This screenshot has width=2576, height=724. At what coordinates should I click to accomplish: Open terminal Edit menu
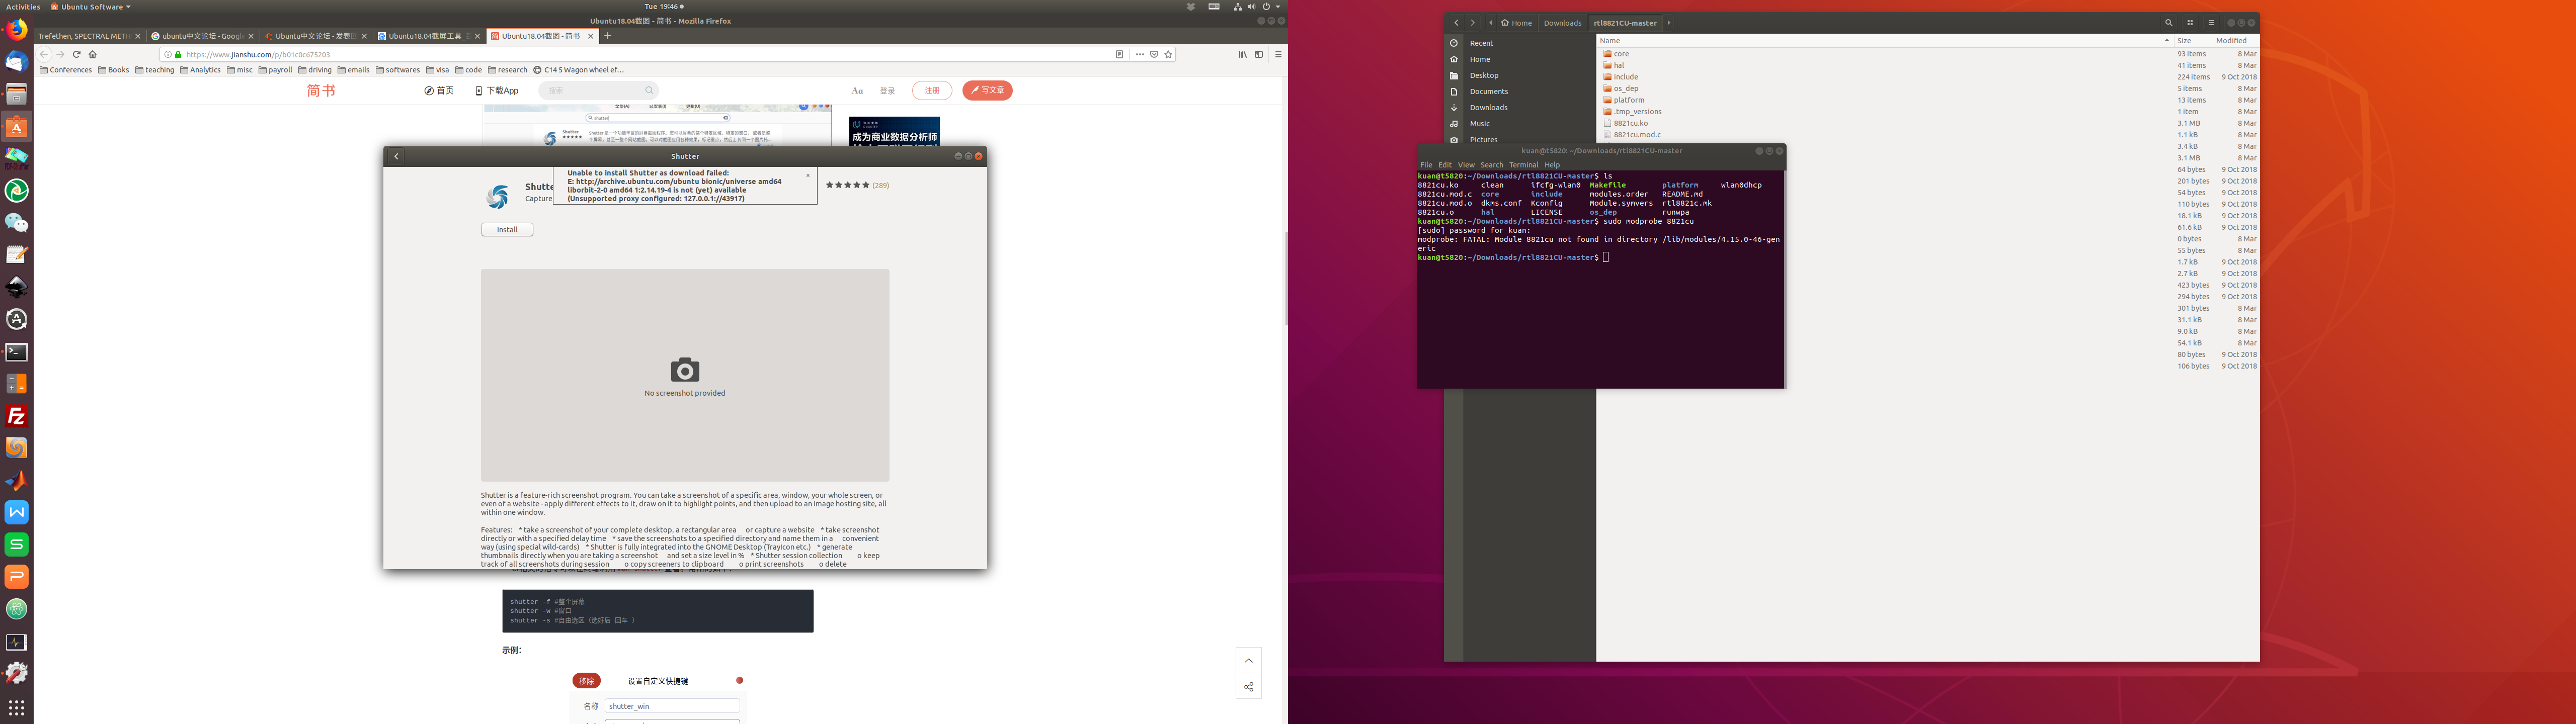click(x=1445, y=165)
